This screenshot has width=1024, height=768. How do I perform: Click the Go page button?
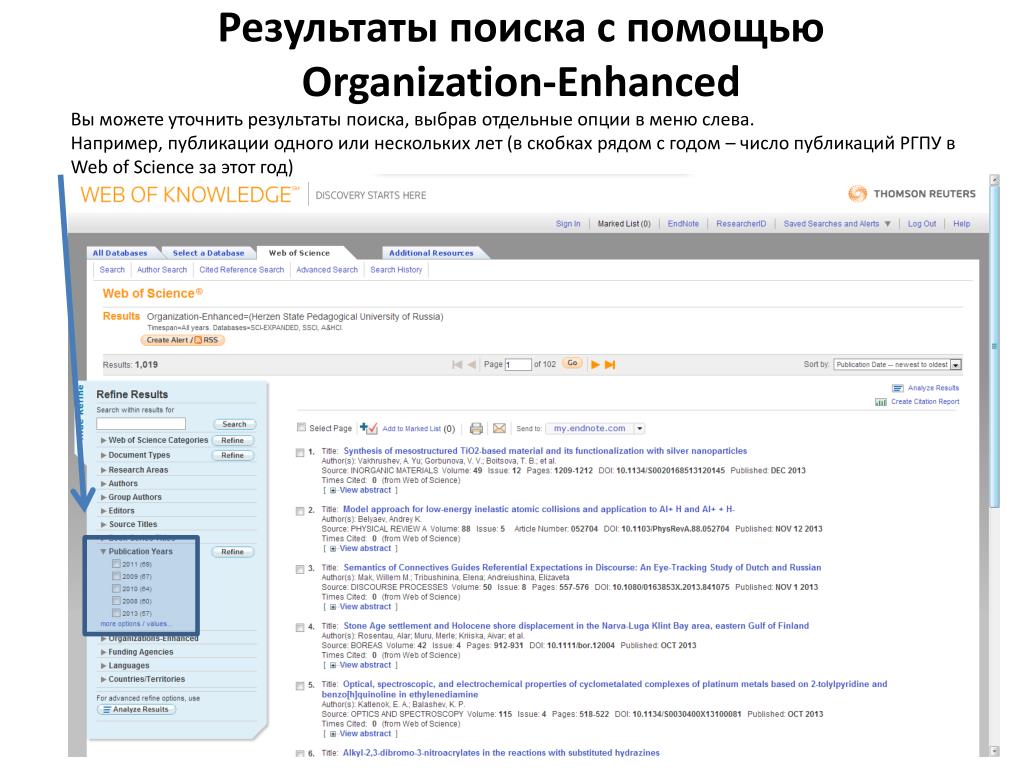point(573,363)
